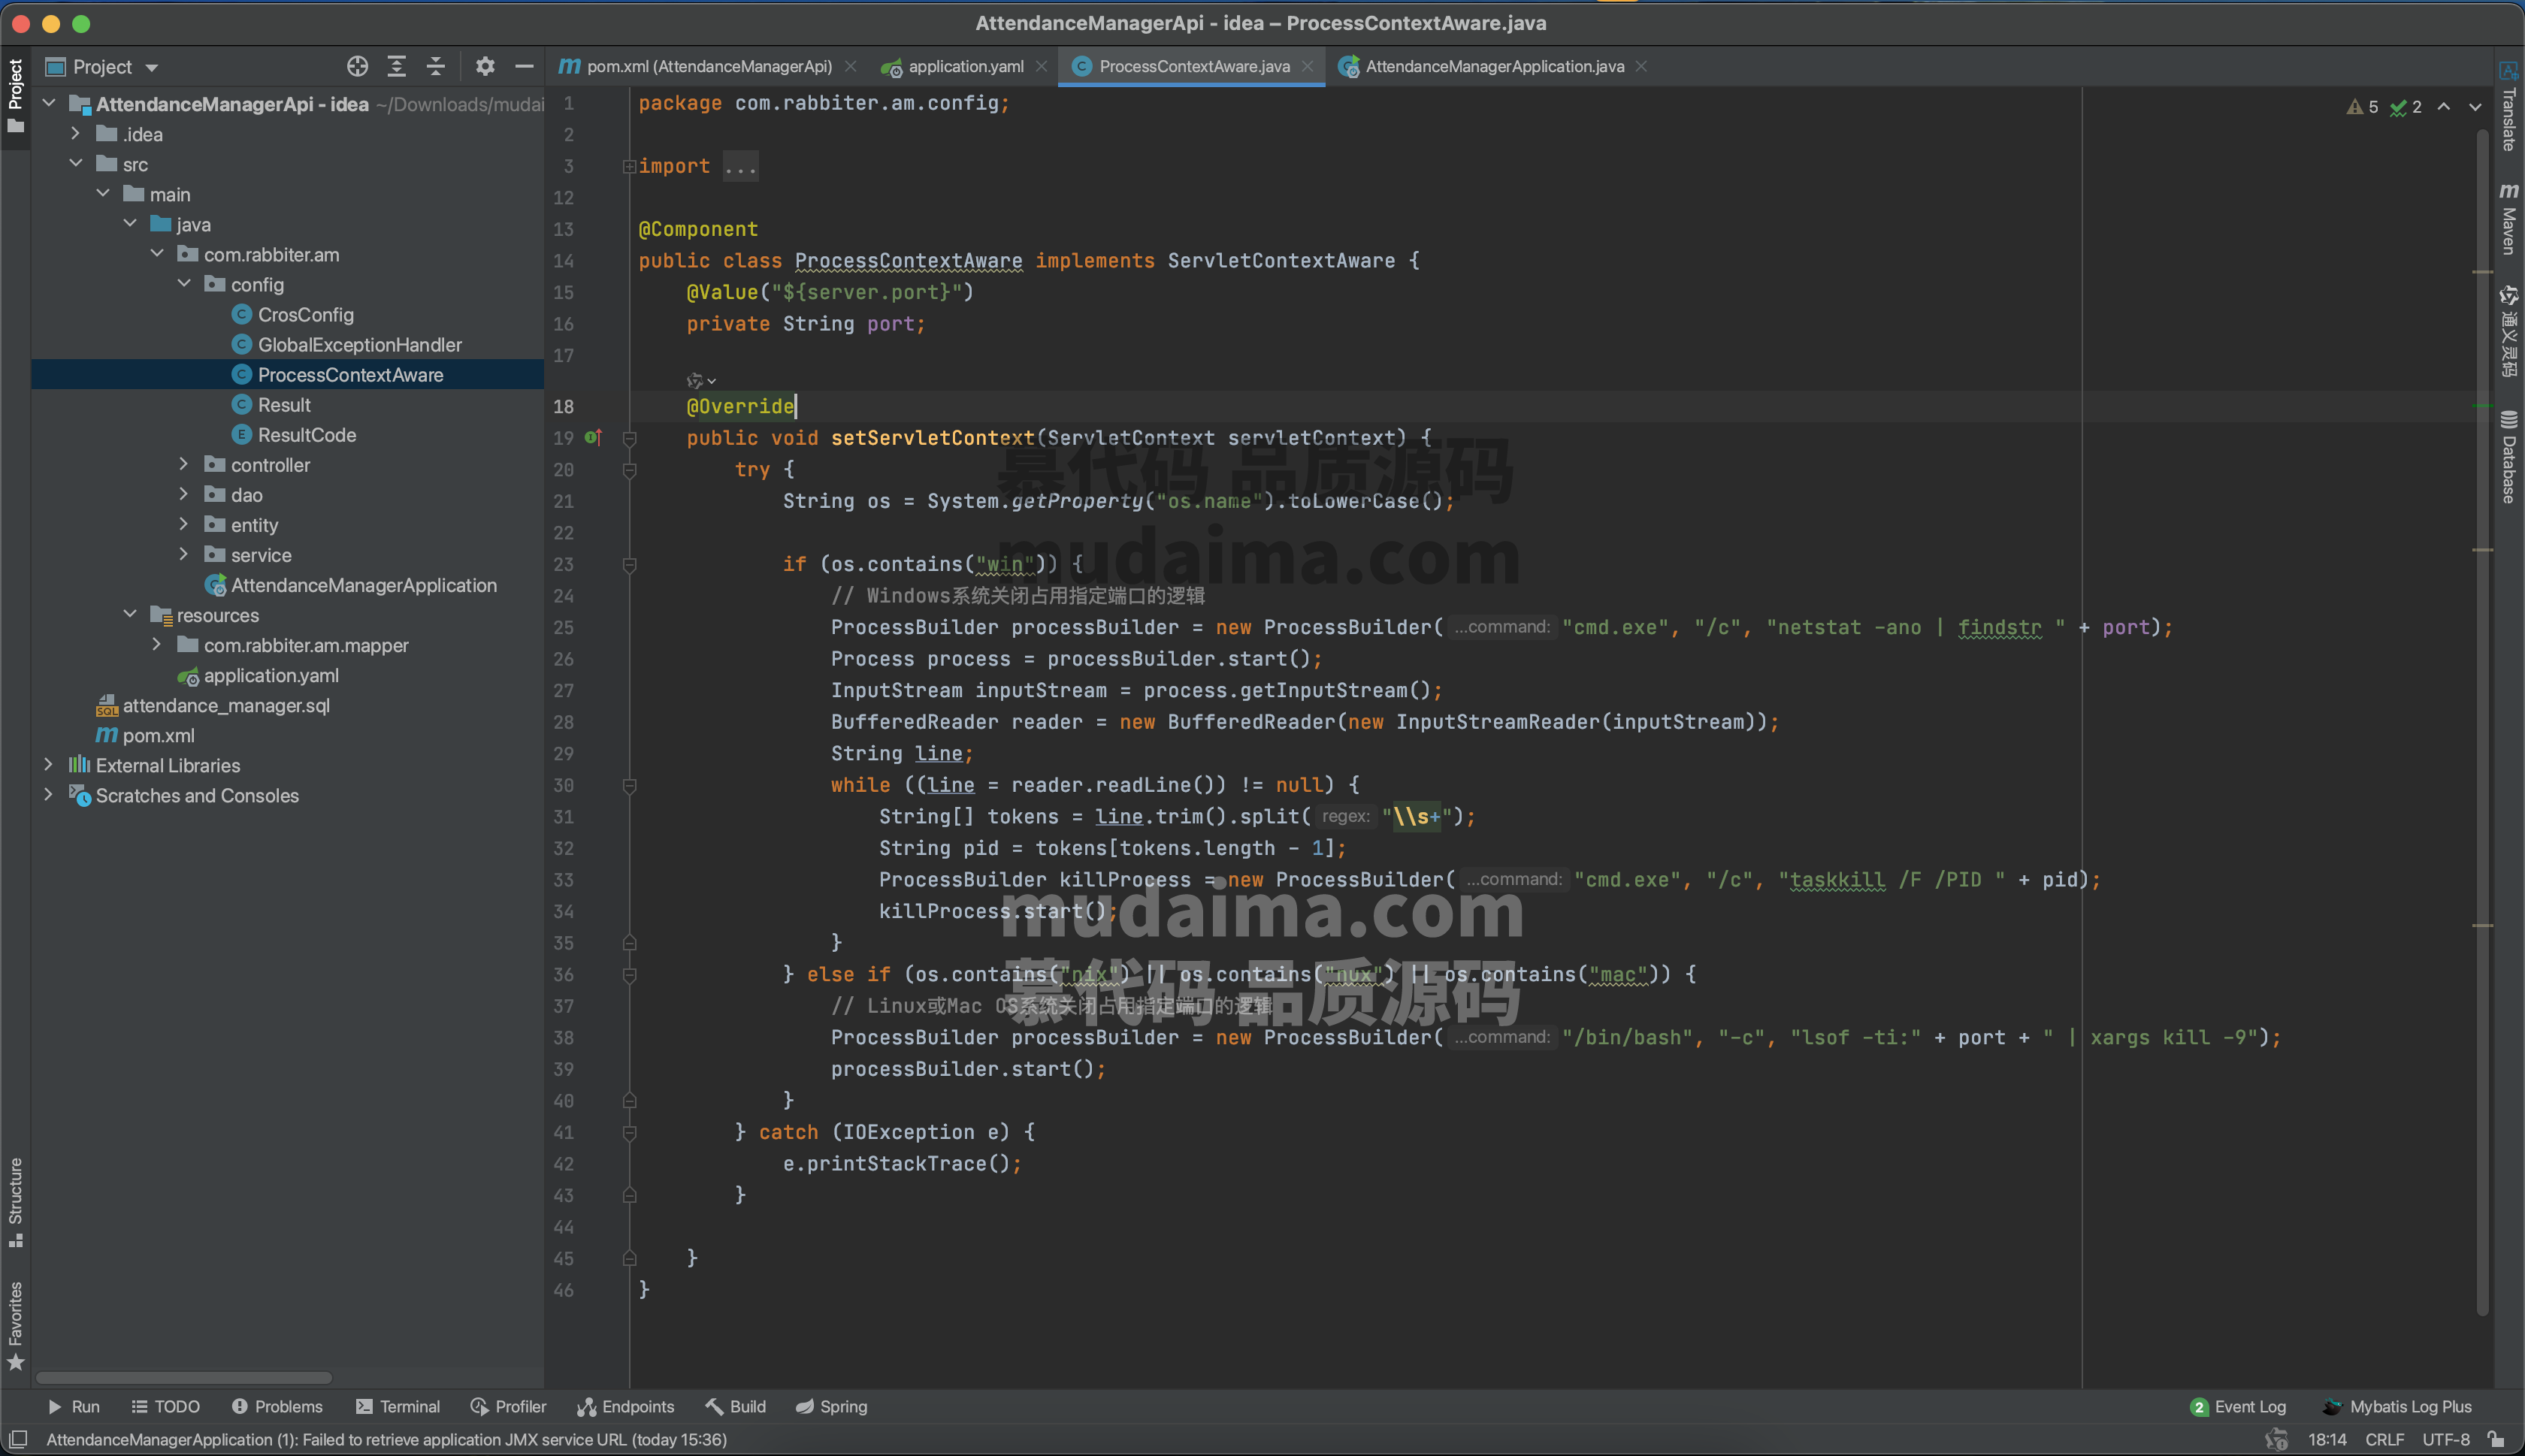This screenshot has height=1456, width=2525.
Task: Expand External Libraries node
Action: point(48,764)
